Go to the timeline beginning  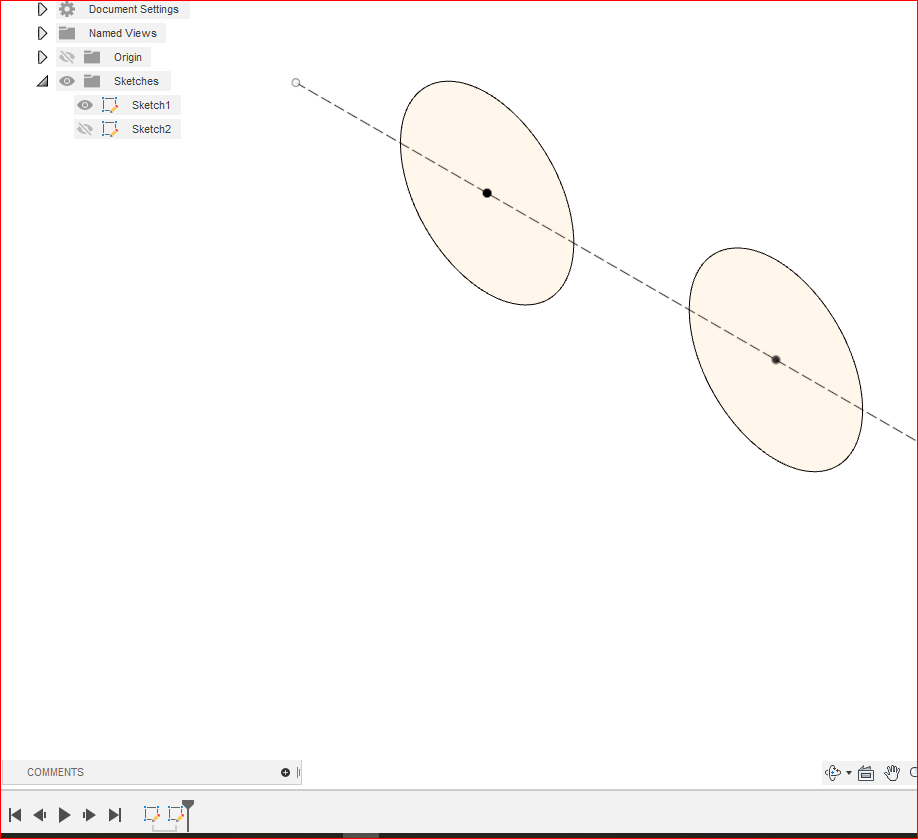coord(15,814)
